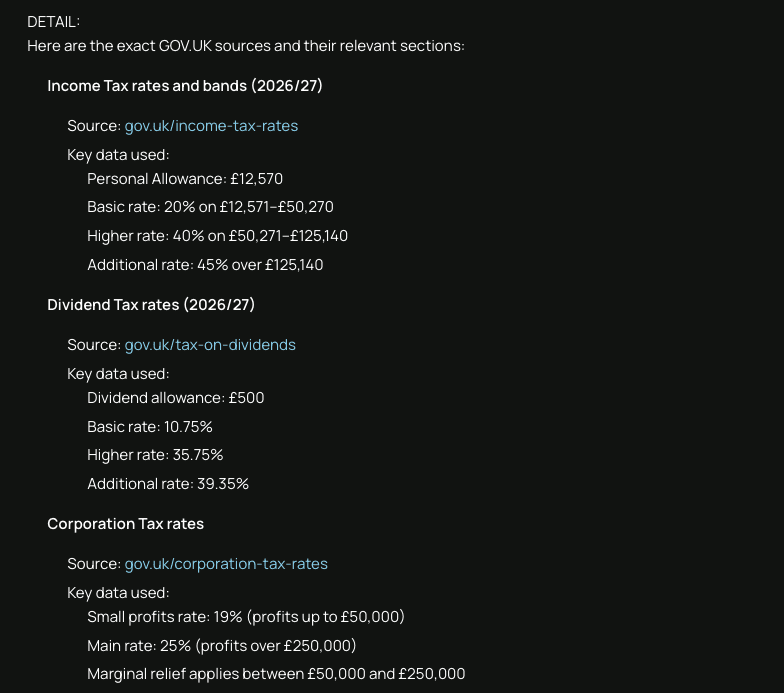Select the Higher rate 35.75% line
The width and height of the screenshot is (784, 693).
[155, 454]
